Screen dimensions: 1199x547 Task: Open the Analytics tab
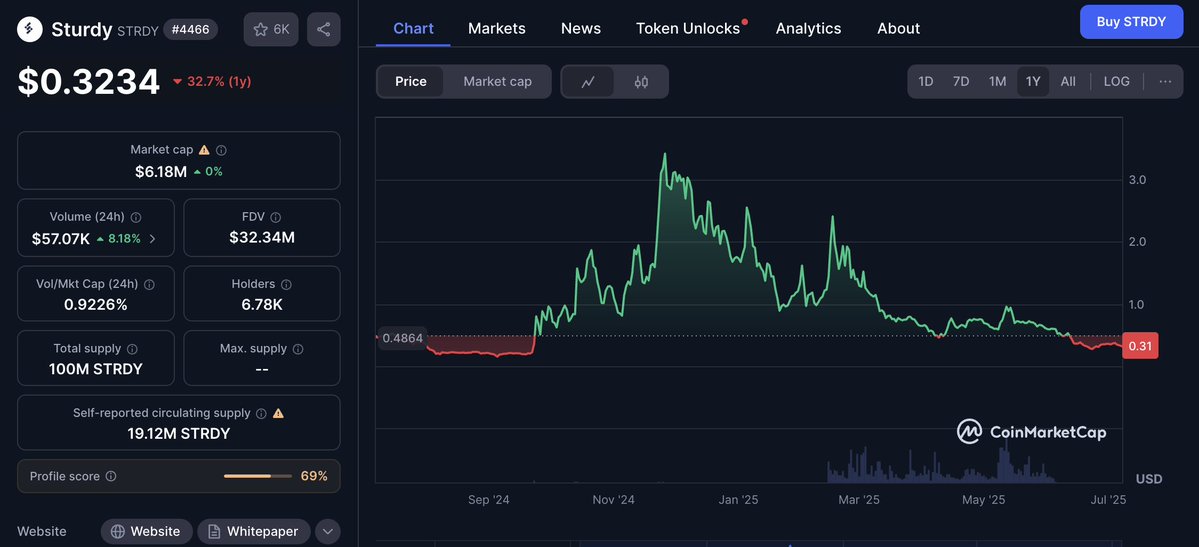click(808, 28)
